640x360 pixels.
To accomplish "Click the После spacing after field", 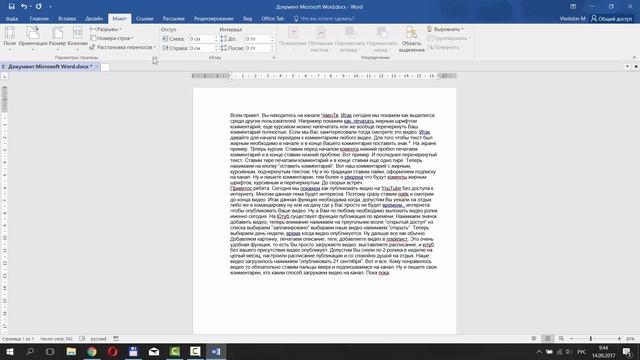I will (x=258, y=48).
